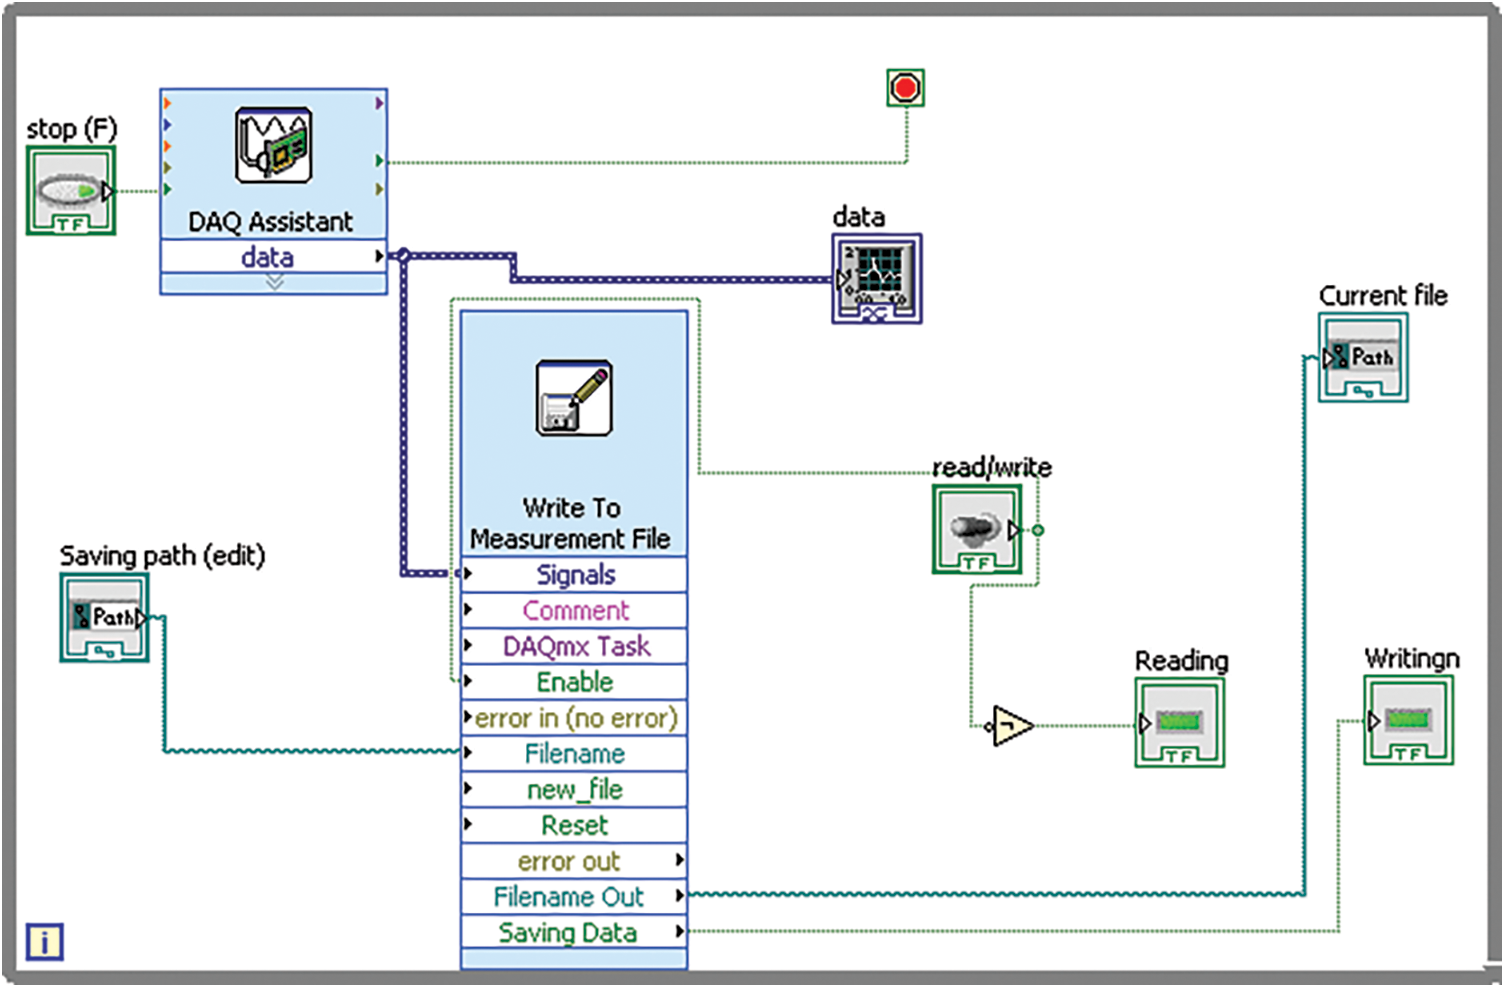1505x988 pixels.
Task: Select the data waveform graph indicator
Action: tap(876, 279)
